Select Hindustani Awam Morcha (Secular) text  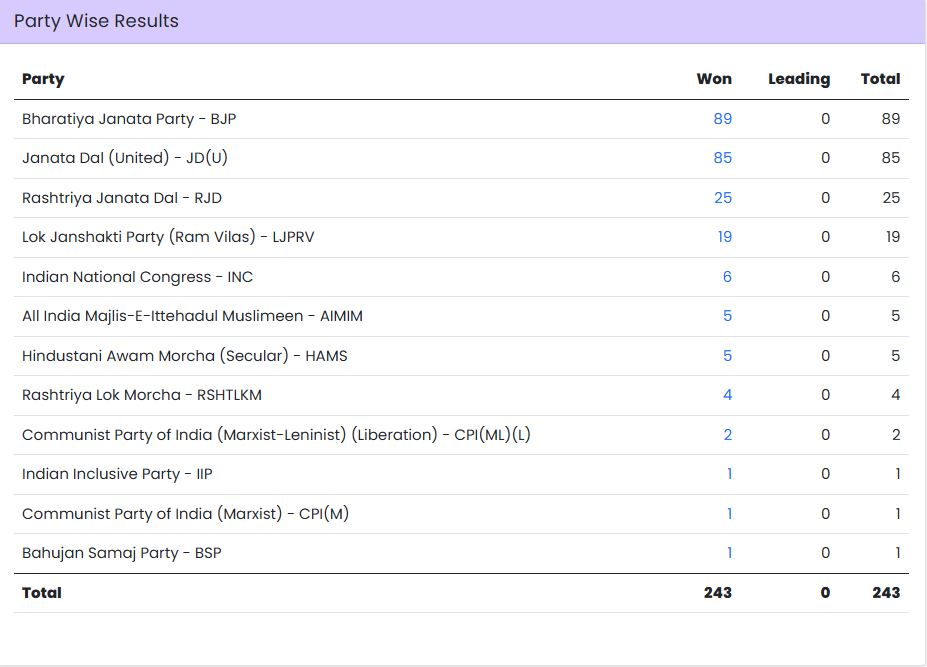155,356
